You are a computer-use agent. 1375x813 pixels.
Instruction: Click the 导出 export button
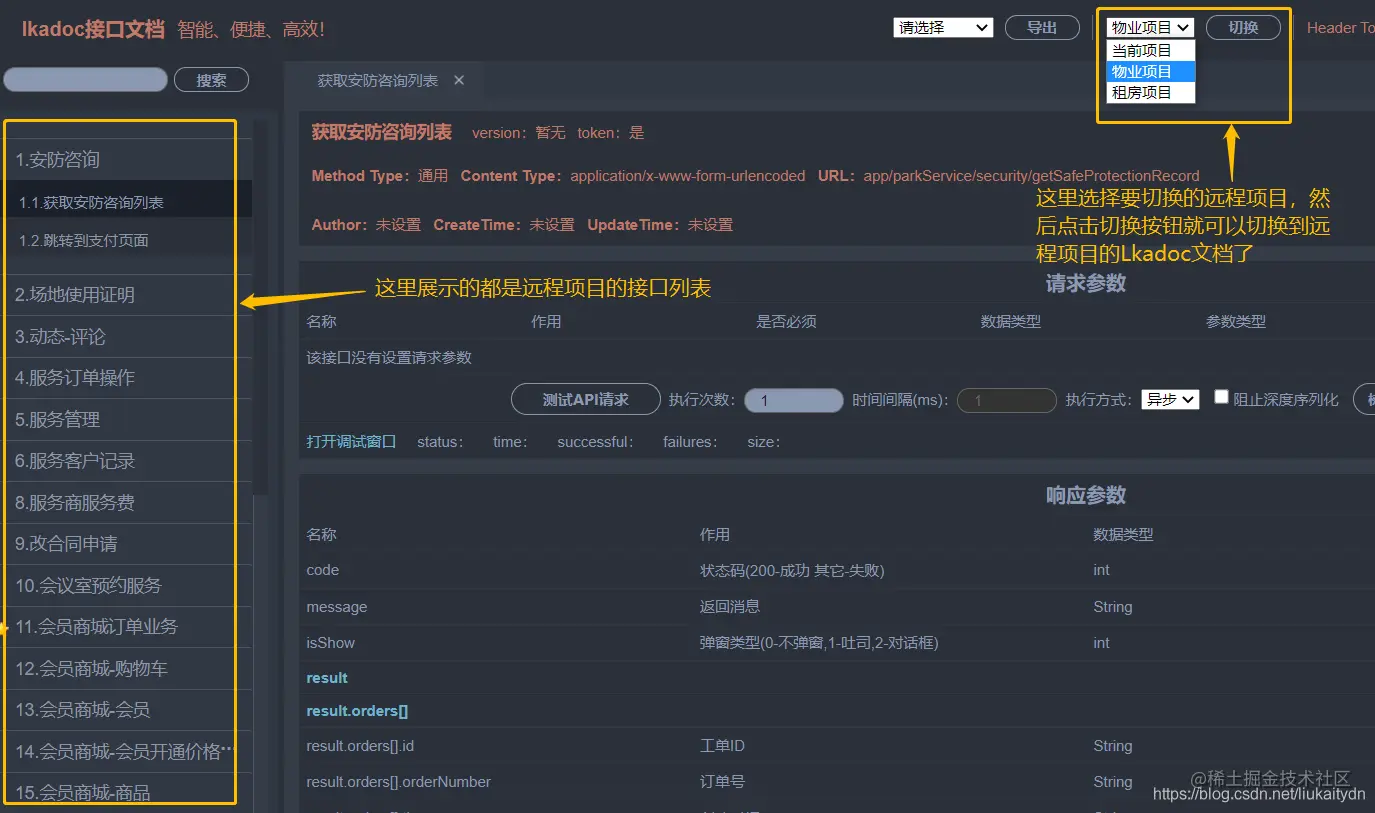pyautogui.click(x=1042, y=27)
